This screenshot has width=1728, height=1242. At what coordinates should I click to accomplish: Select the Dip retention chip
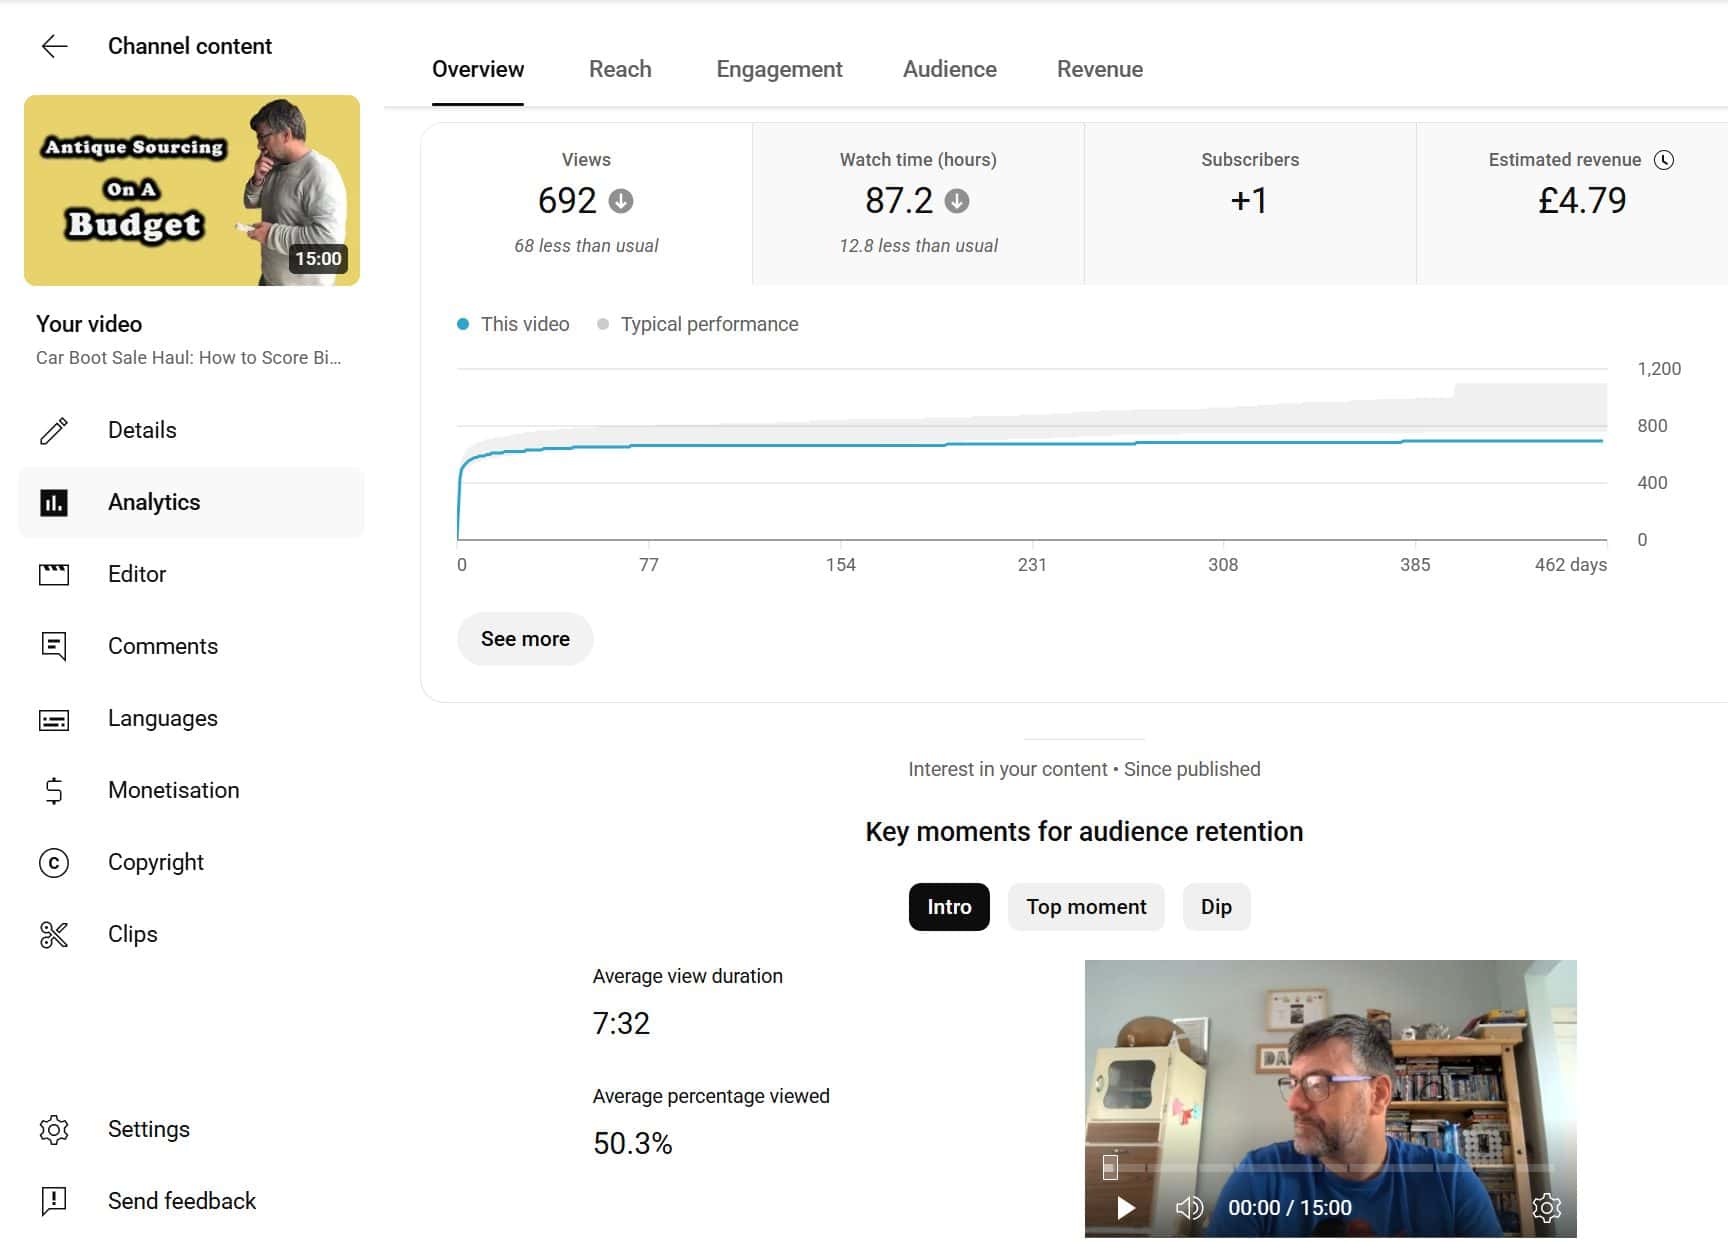pyautogui.click(x=1215, y=907)
